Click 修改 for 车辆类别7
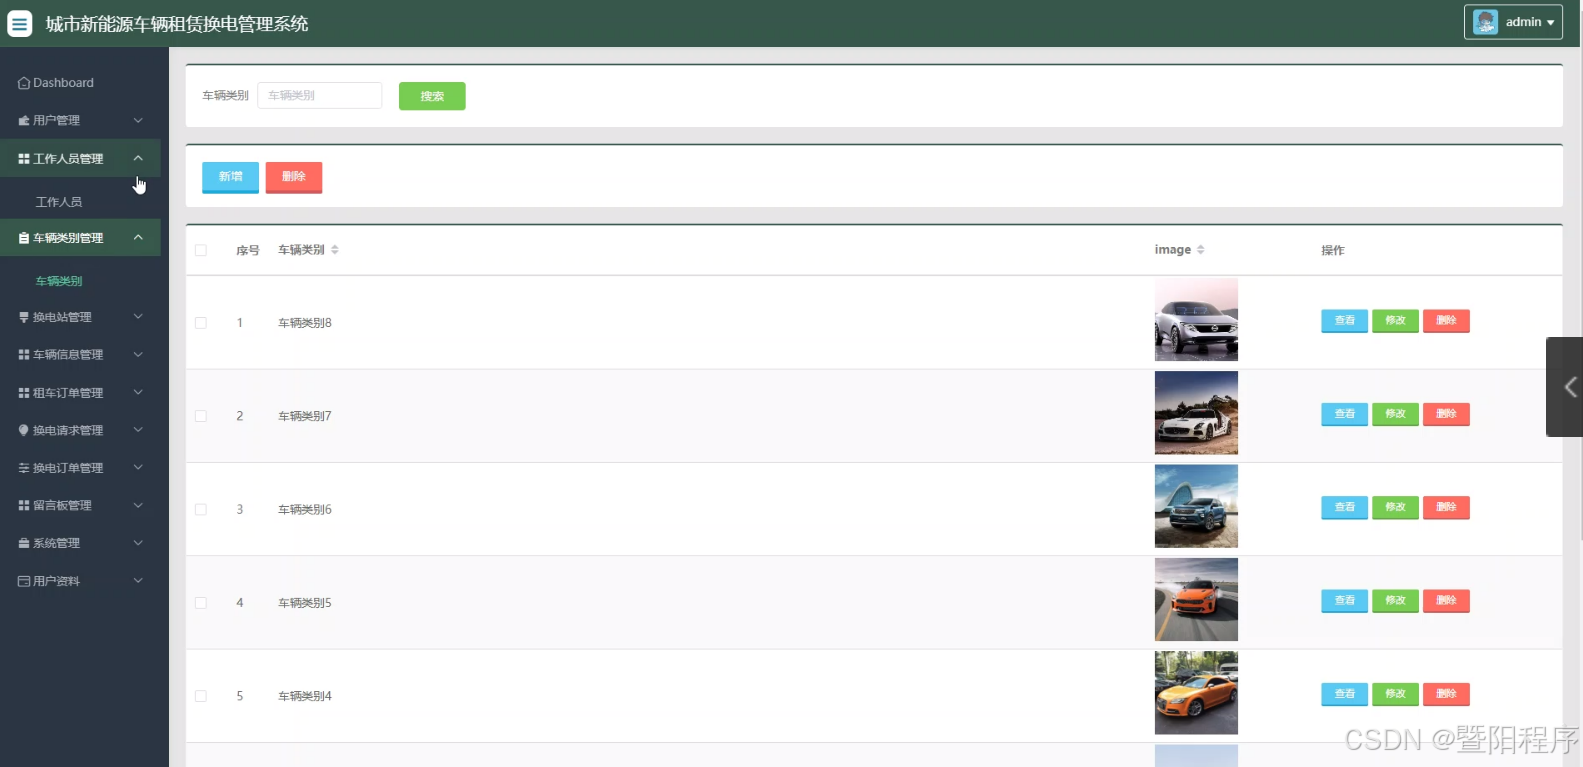 pos(1395,414)
